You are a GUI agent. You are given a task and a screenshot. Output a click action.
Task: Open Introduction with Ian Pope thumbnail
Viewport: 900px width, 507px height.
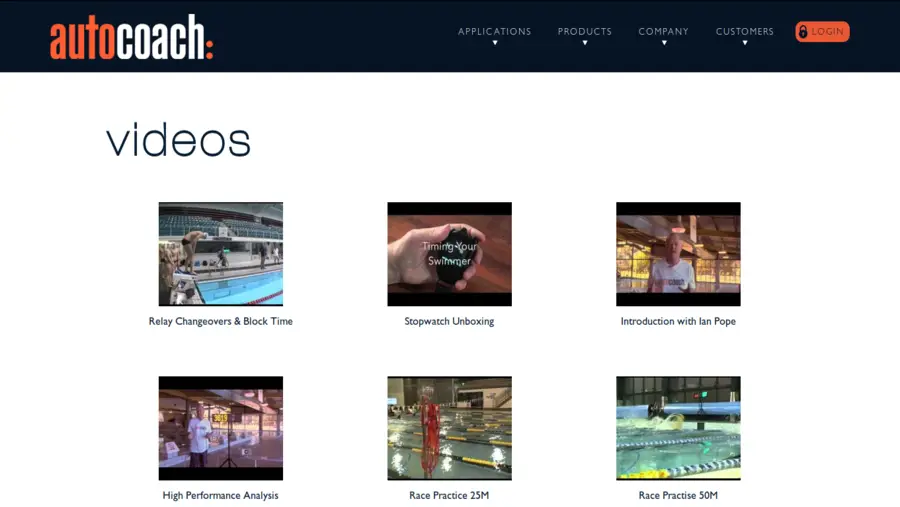point(678,254)
